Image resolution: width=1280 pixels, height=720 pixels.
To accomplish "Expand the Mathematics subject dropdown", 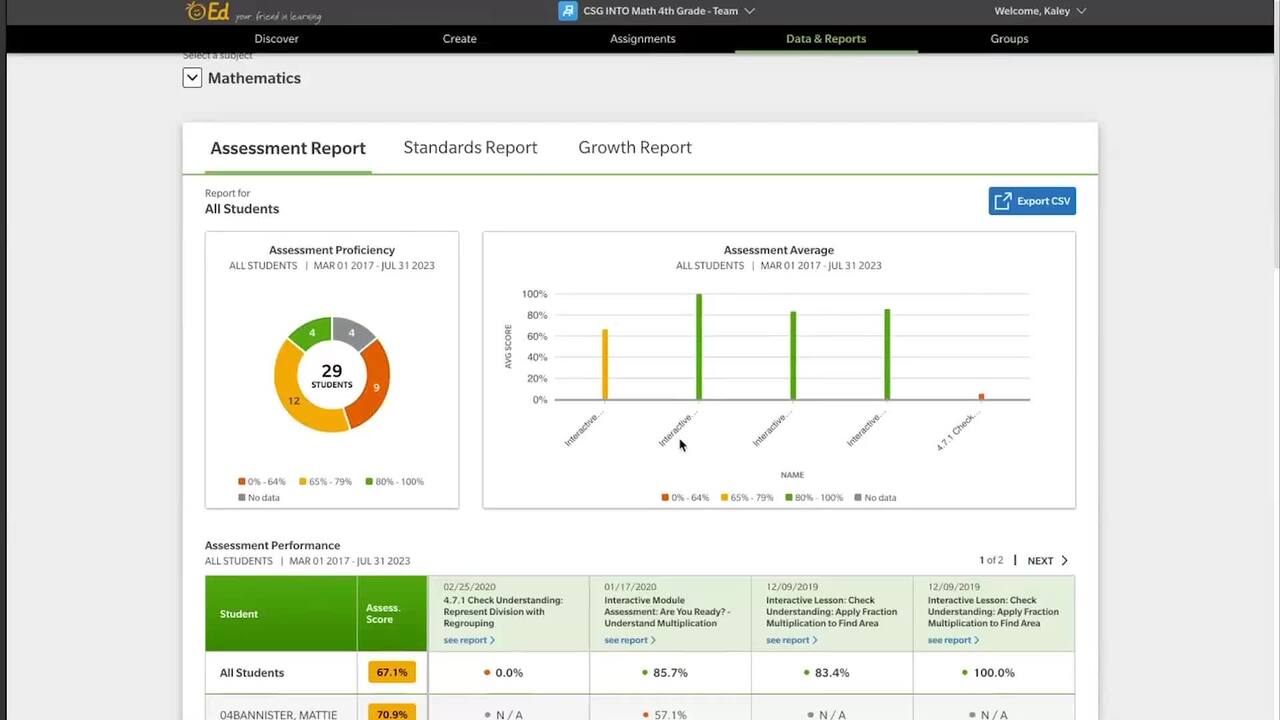I will coord(192,78).
